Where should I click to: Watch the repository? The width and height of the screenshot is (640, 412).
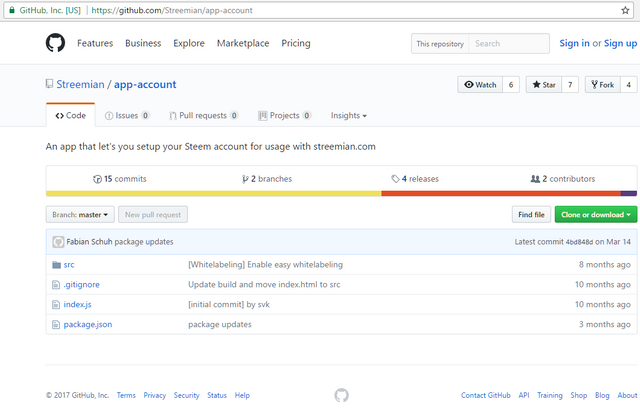point(480,85)
